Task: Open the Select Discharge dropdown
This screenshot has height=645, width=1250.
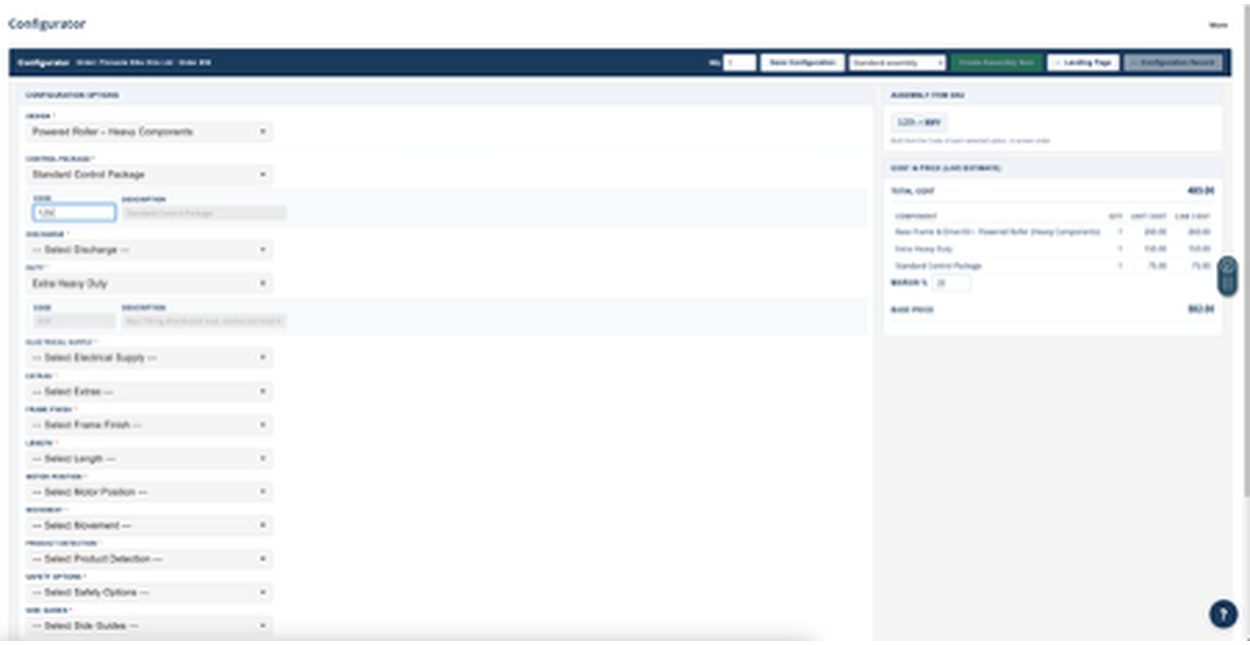Action: tap(149, 249)
